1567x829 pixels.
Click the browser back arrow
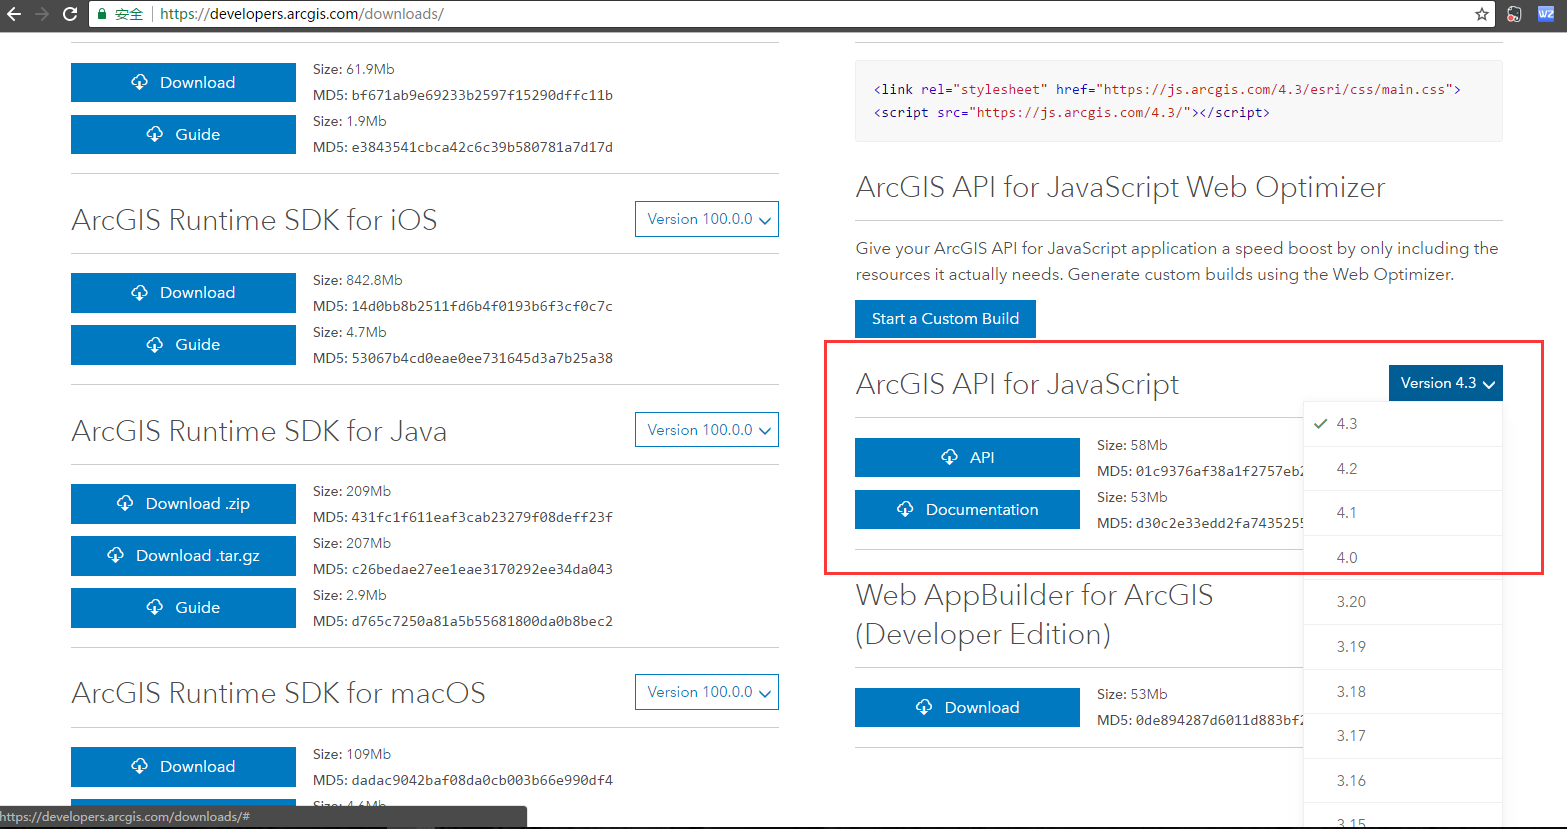coord(14,14)
